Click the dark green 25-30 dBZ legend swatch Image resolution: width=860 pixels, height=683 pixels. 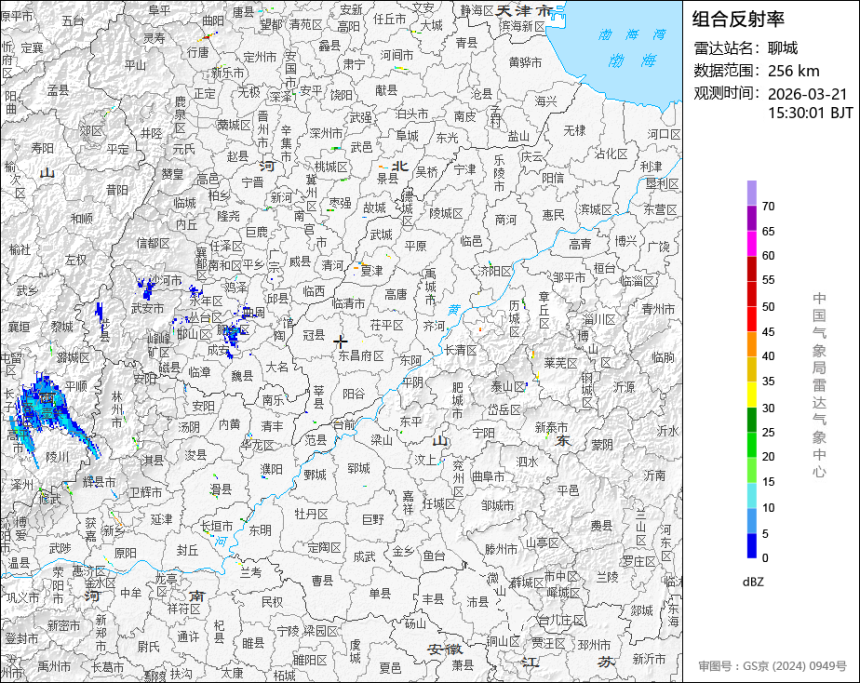pos(751,420)
